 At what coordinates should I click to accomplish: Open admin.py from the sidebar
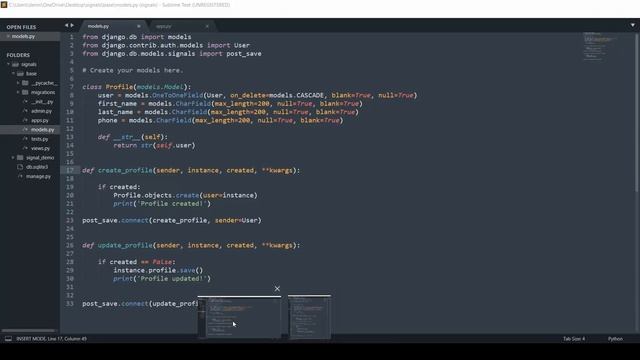coord(41,111)
